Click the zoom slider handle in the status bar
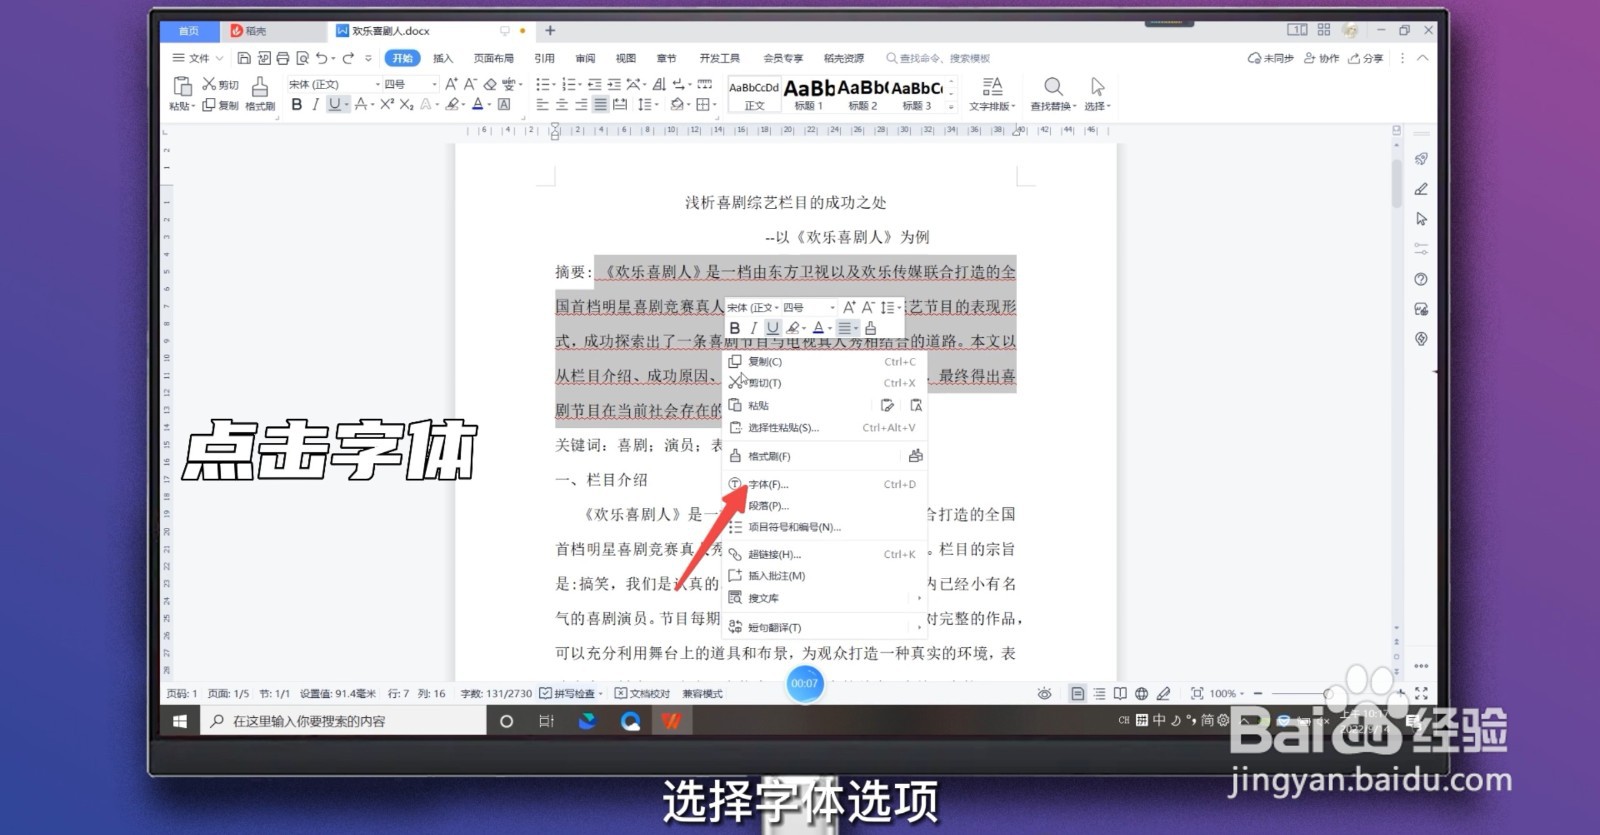Screen dimensions: 1600x835 (x=1327, y=693)
